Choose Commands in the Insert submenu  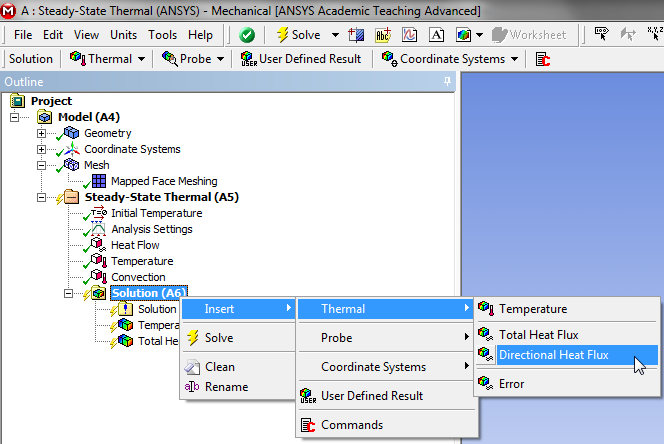pos(385,425)
